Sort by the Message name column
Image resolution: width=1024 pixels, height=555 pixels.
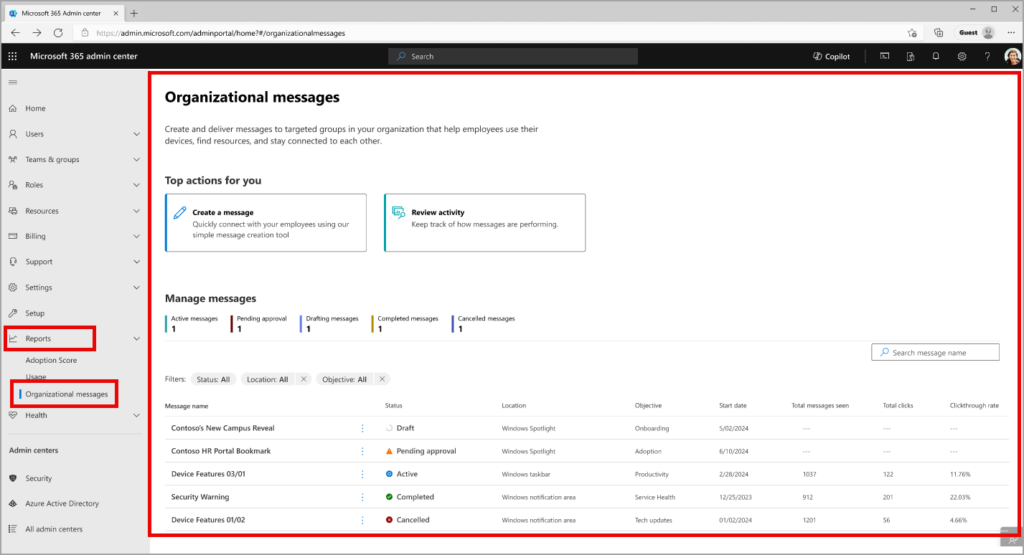point(186,406)
